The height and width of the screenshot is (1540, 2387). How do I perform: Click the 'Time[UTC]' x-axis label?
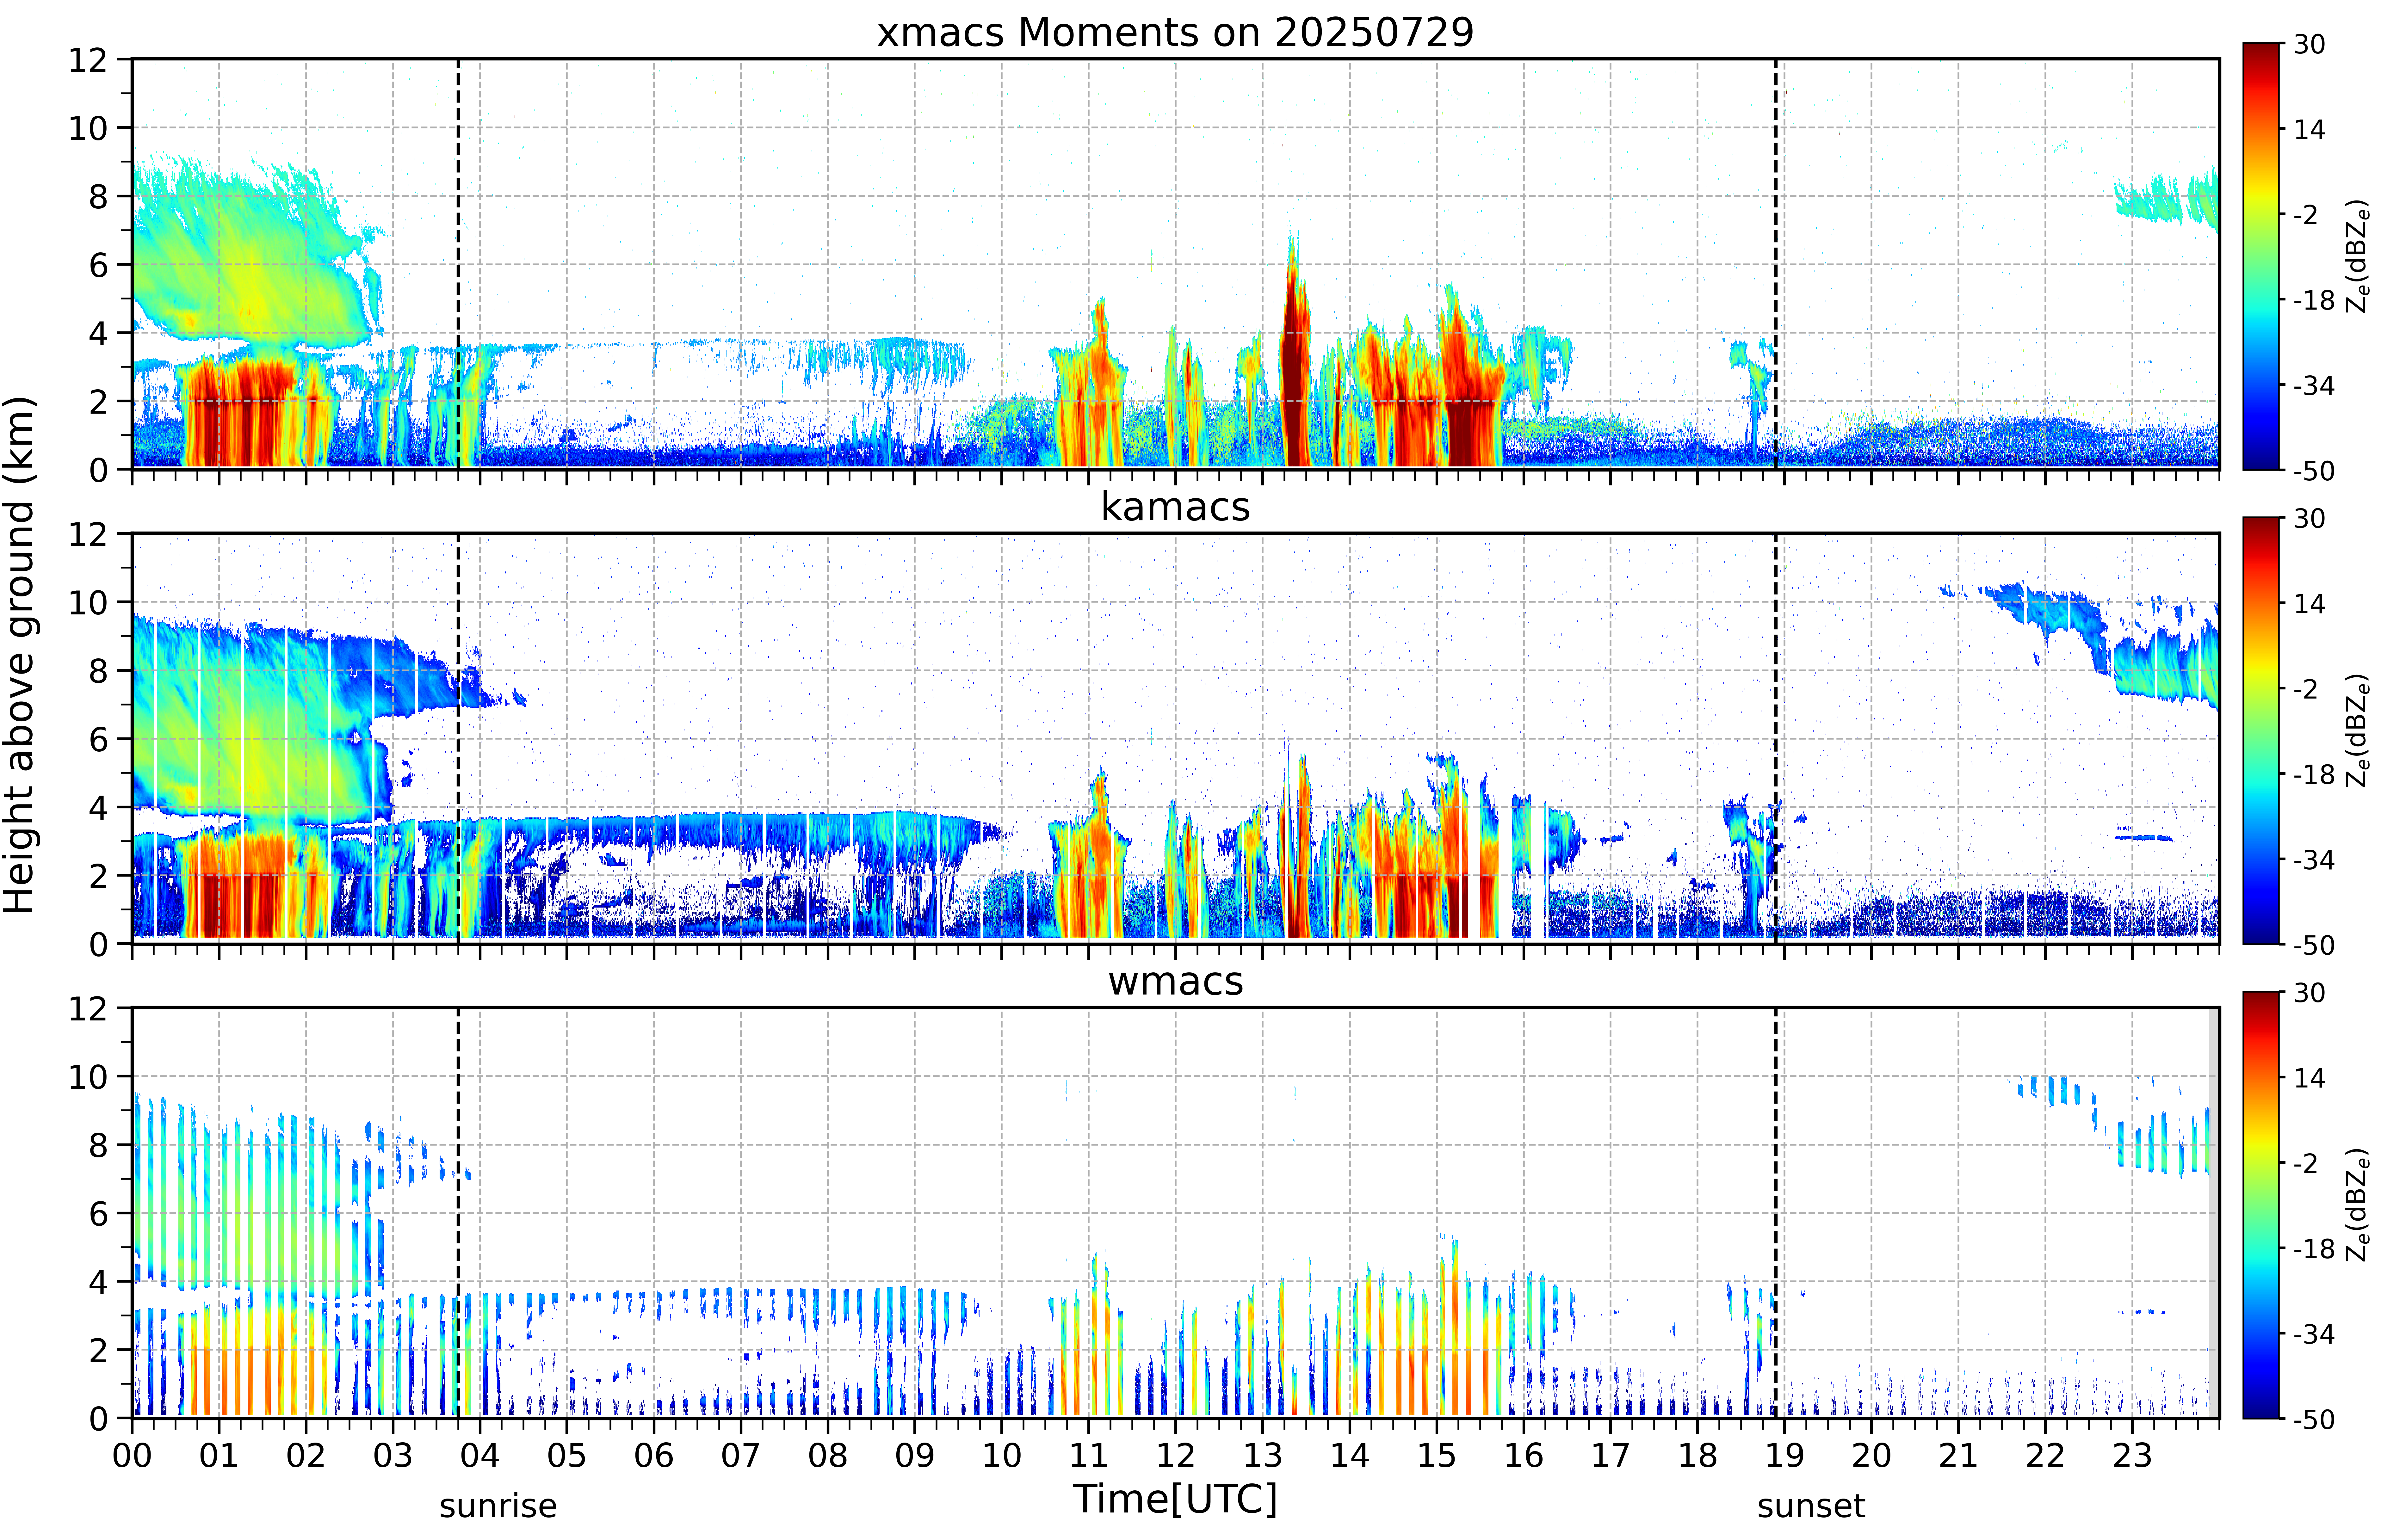(x=1175, y=1499)
